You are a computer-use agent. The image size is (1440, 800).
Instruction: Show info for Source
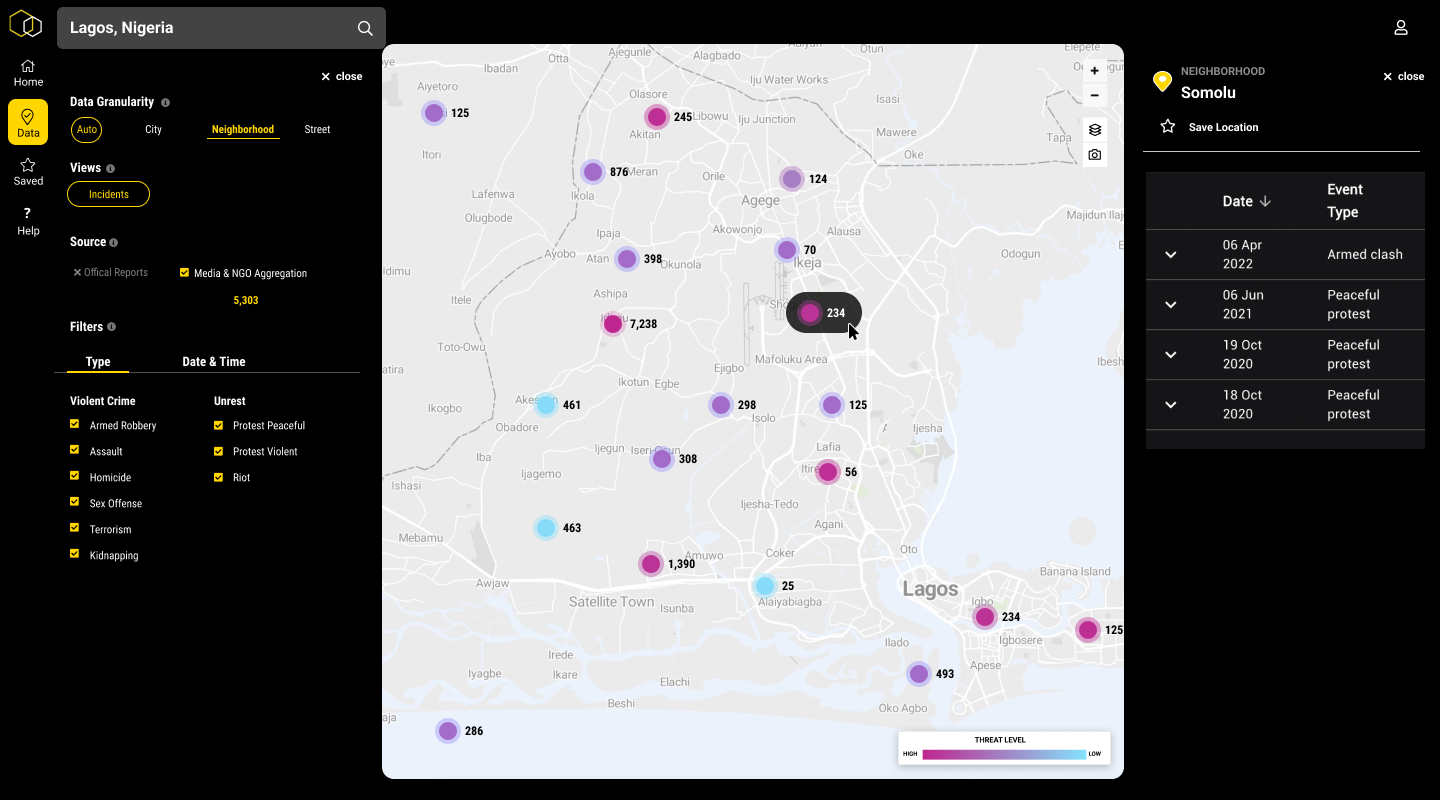click(113, 242)
